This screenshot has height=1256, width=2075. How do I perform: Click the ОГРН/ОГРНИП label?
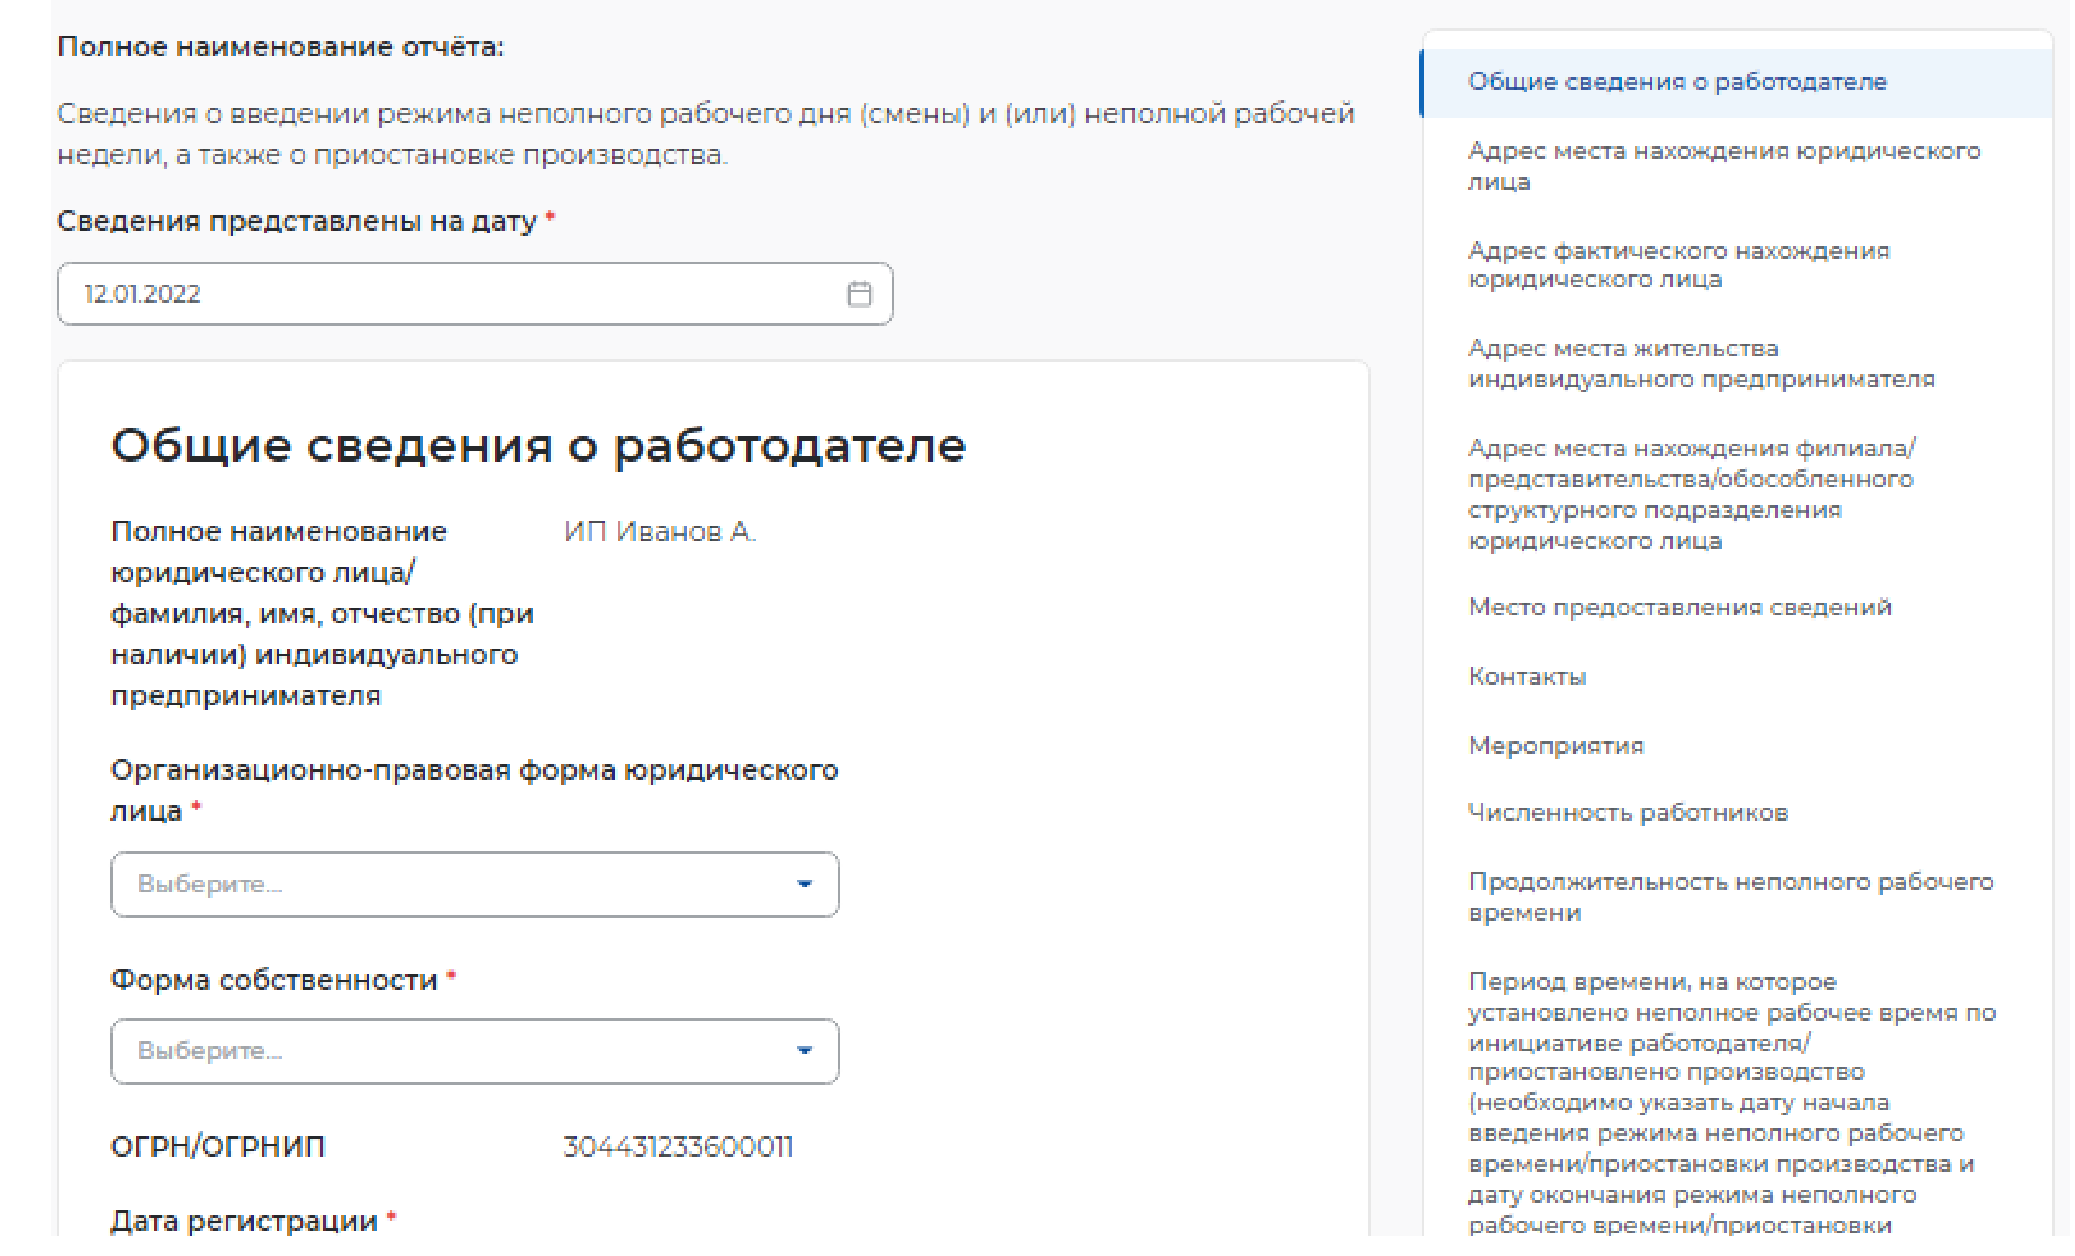click(x=218, y=1147)
